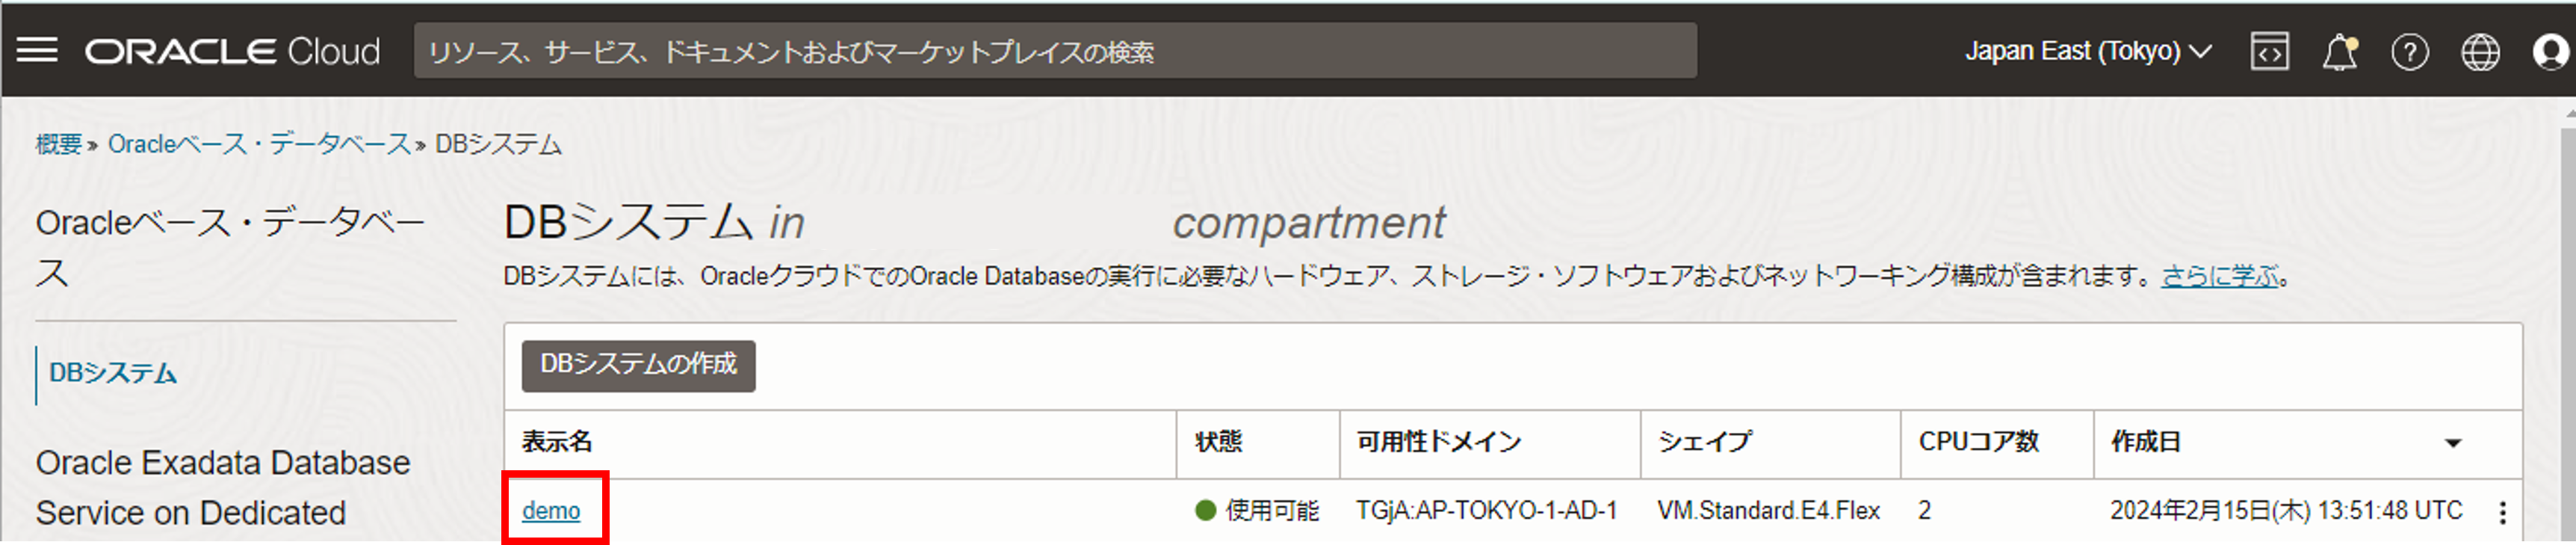
Task: Open the notifications bell
Action: coord(2341,51)
